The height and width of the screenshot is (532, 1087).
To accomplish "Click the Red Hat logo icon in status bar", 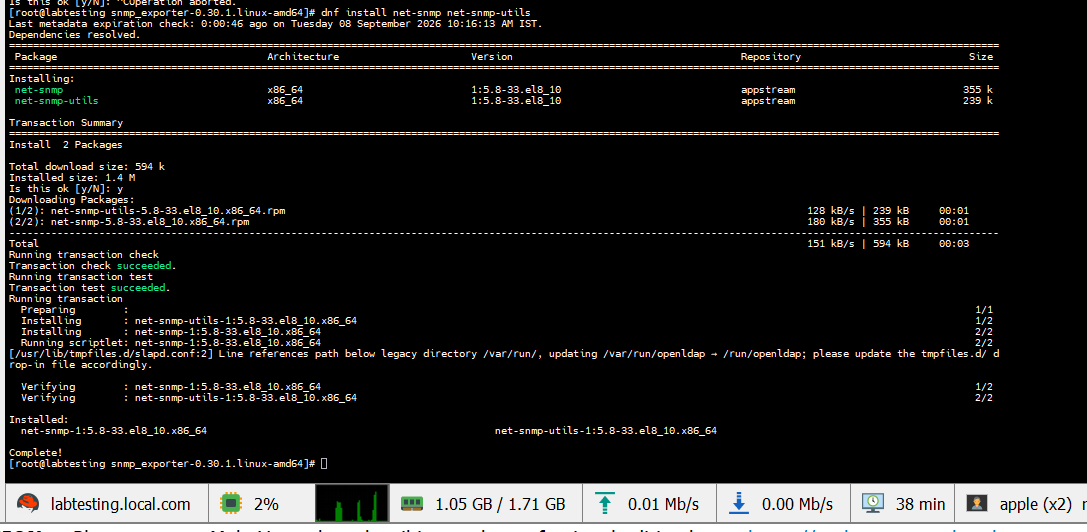I will pos(28,504).
